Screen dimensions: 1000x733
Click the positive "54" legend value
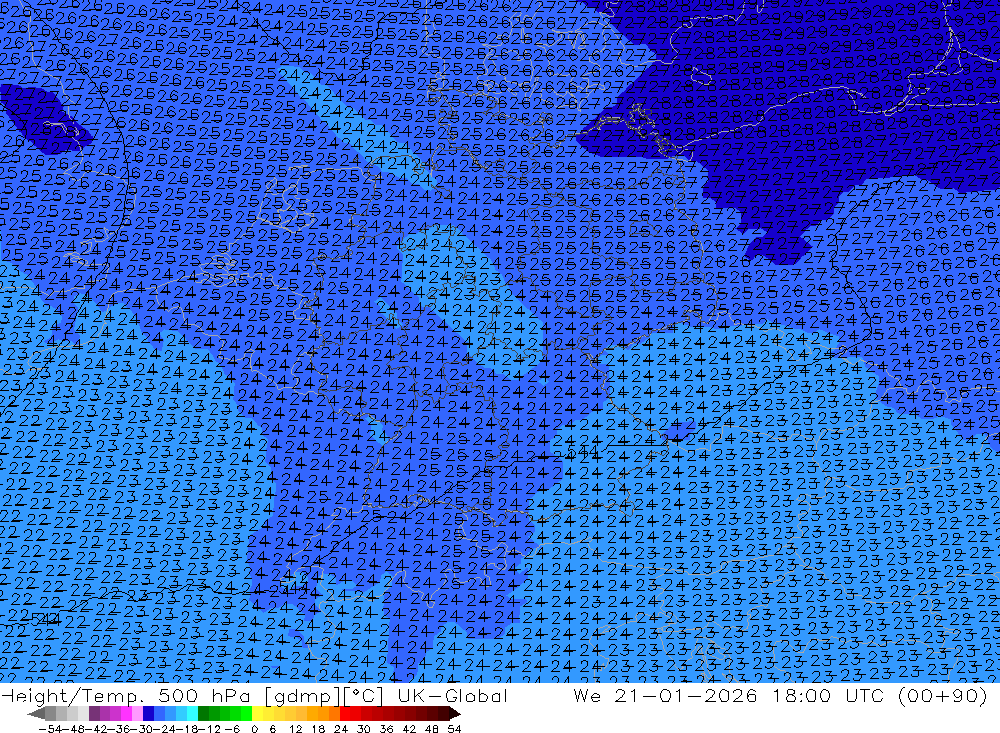[x=454, y=729]
